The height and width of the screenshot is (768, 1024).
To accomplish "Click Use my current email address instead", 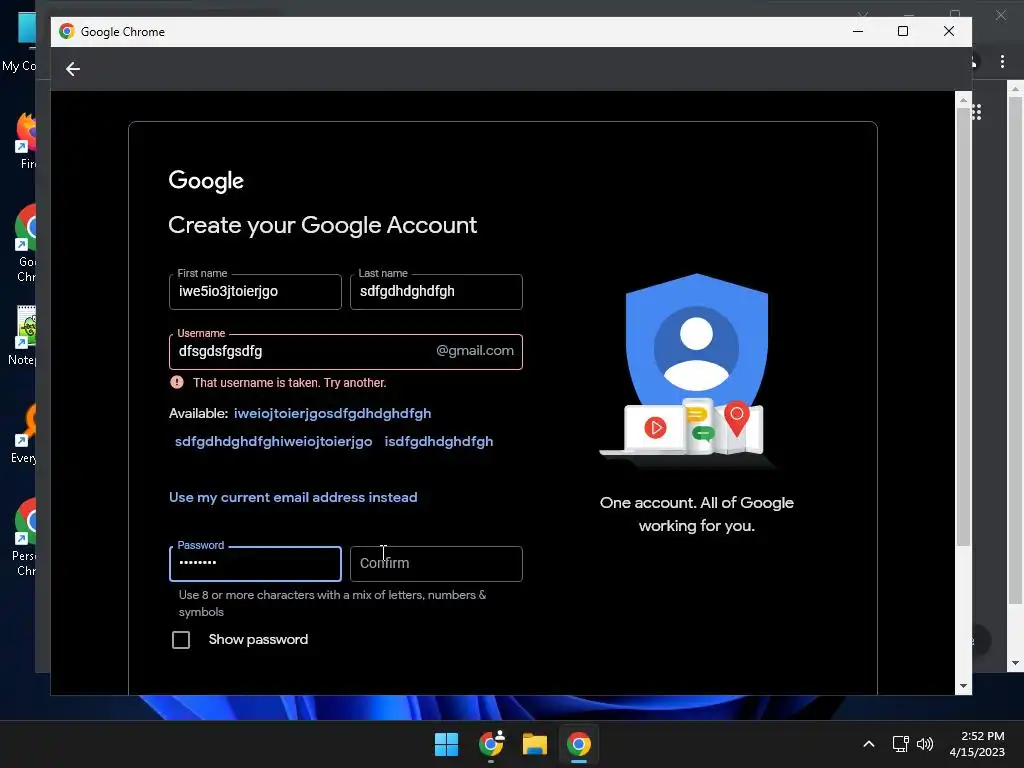I will tap(293, 498).
